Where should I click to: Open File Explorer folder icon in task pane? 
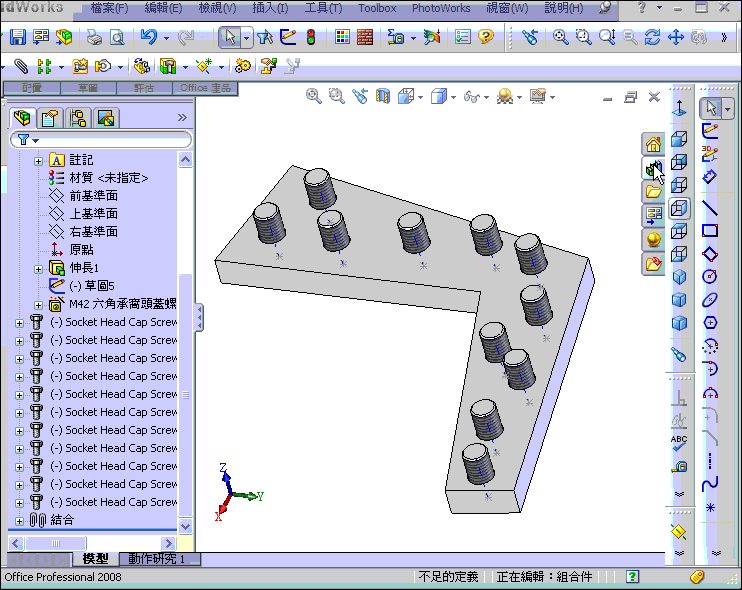(654, 192)
